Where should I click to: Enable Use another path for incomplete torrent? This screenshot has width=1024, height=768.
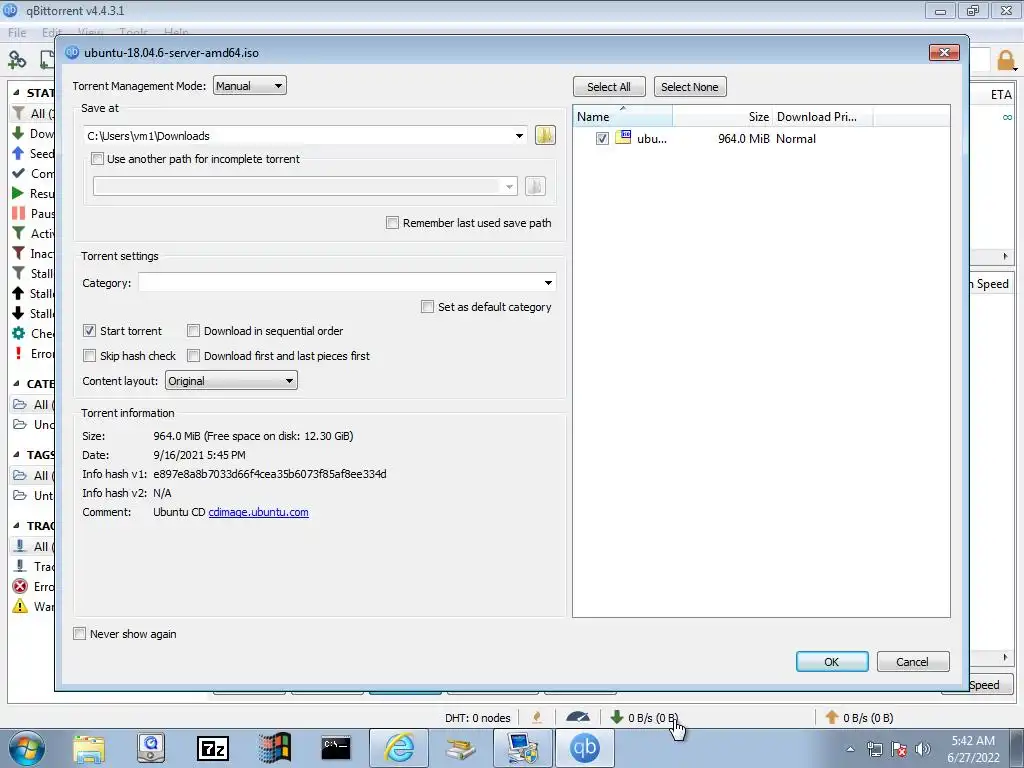pos(97,159)
